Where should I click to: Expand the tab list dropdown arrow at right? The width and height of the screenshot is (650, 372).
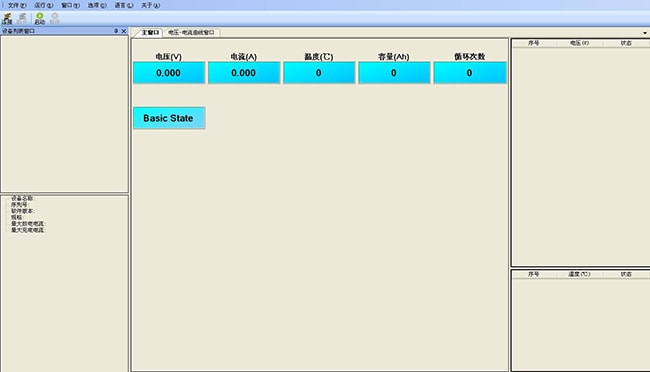(645, 33)
